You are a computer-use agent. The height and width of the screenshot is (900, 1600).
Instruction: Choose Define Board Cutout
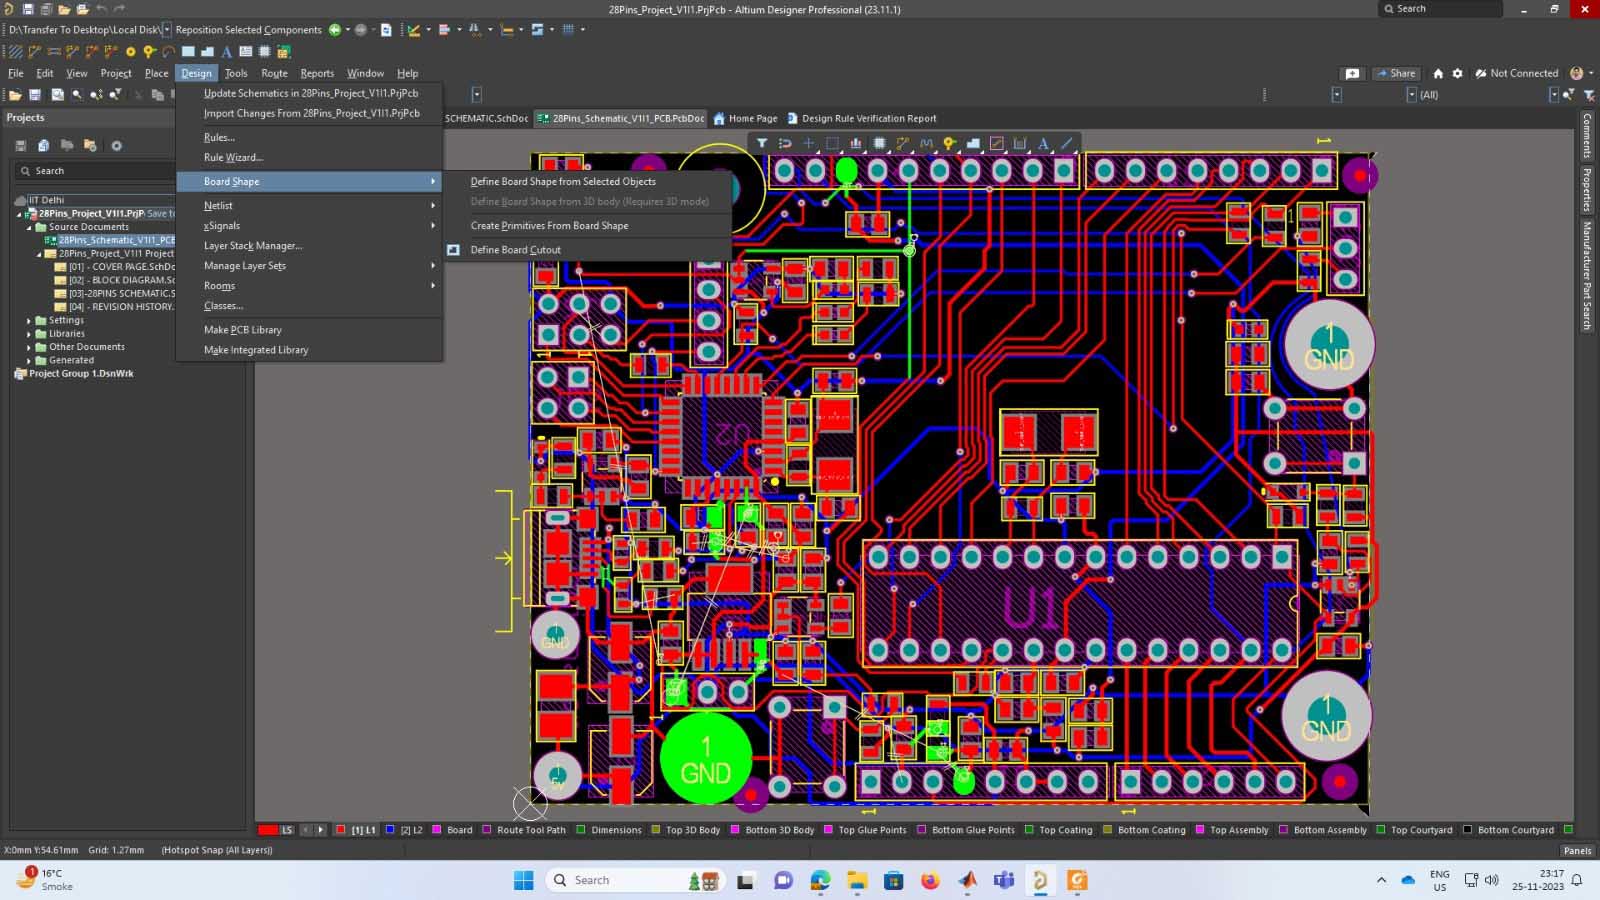point(515,250)
